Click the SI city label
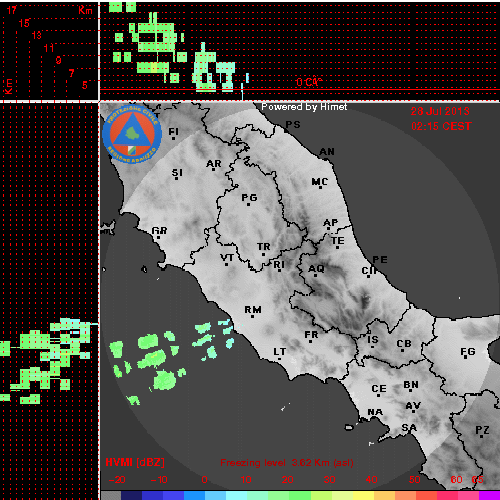 [x=177, y=173]
